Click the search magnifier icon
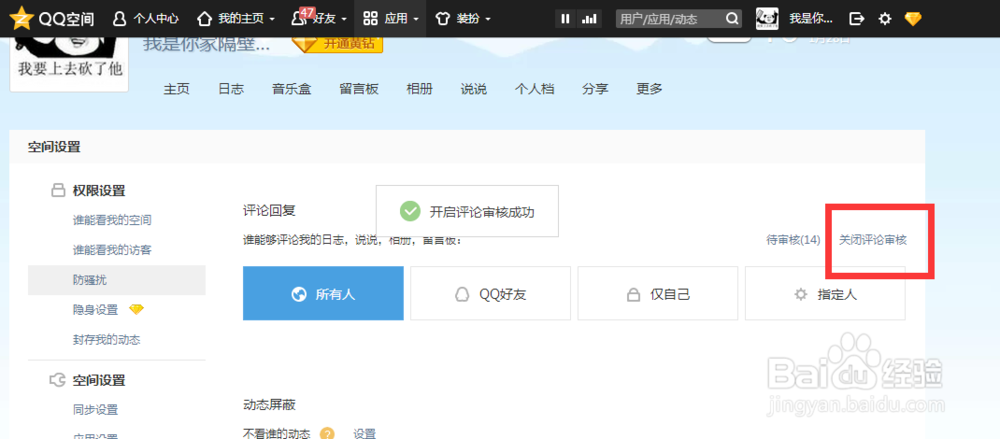 (732, 18)
